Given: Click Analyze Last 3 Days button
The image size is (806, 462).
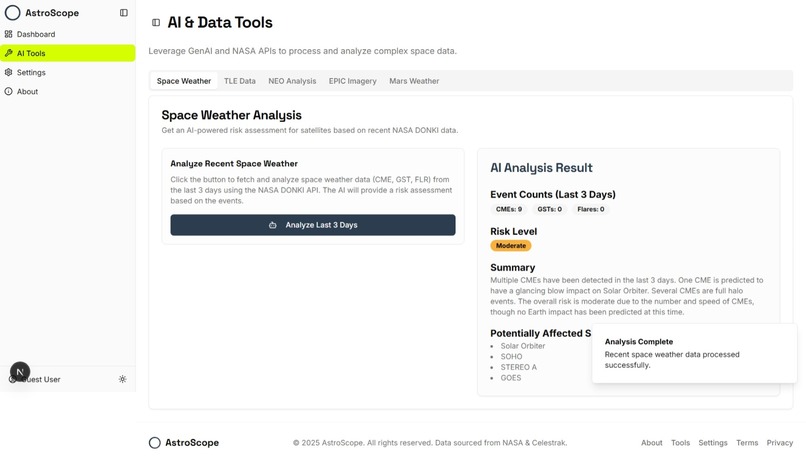Looking at the screenshot, I should pyautogui.click(x=313, y=225).
